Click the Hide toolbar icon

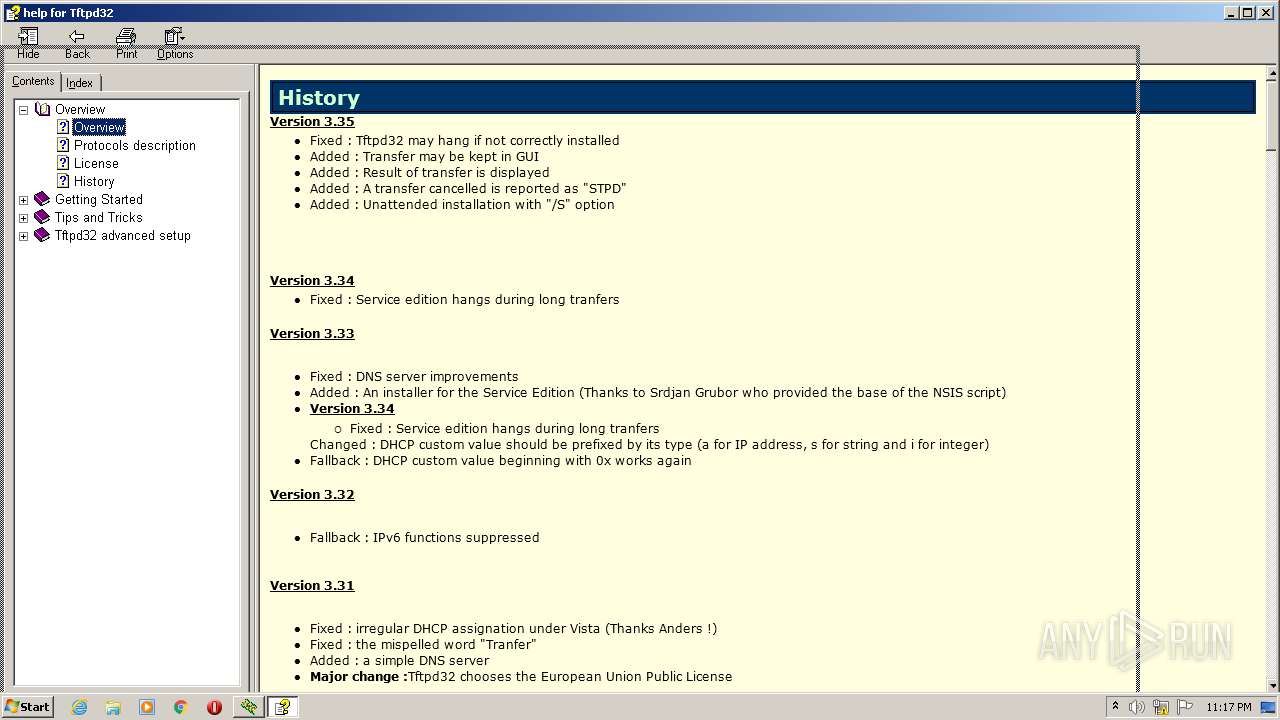28,43
